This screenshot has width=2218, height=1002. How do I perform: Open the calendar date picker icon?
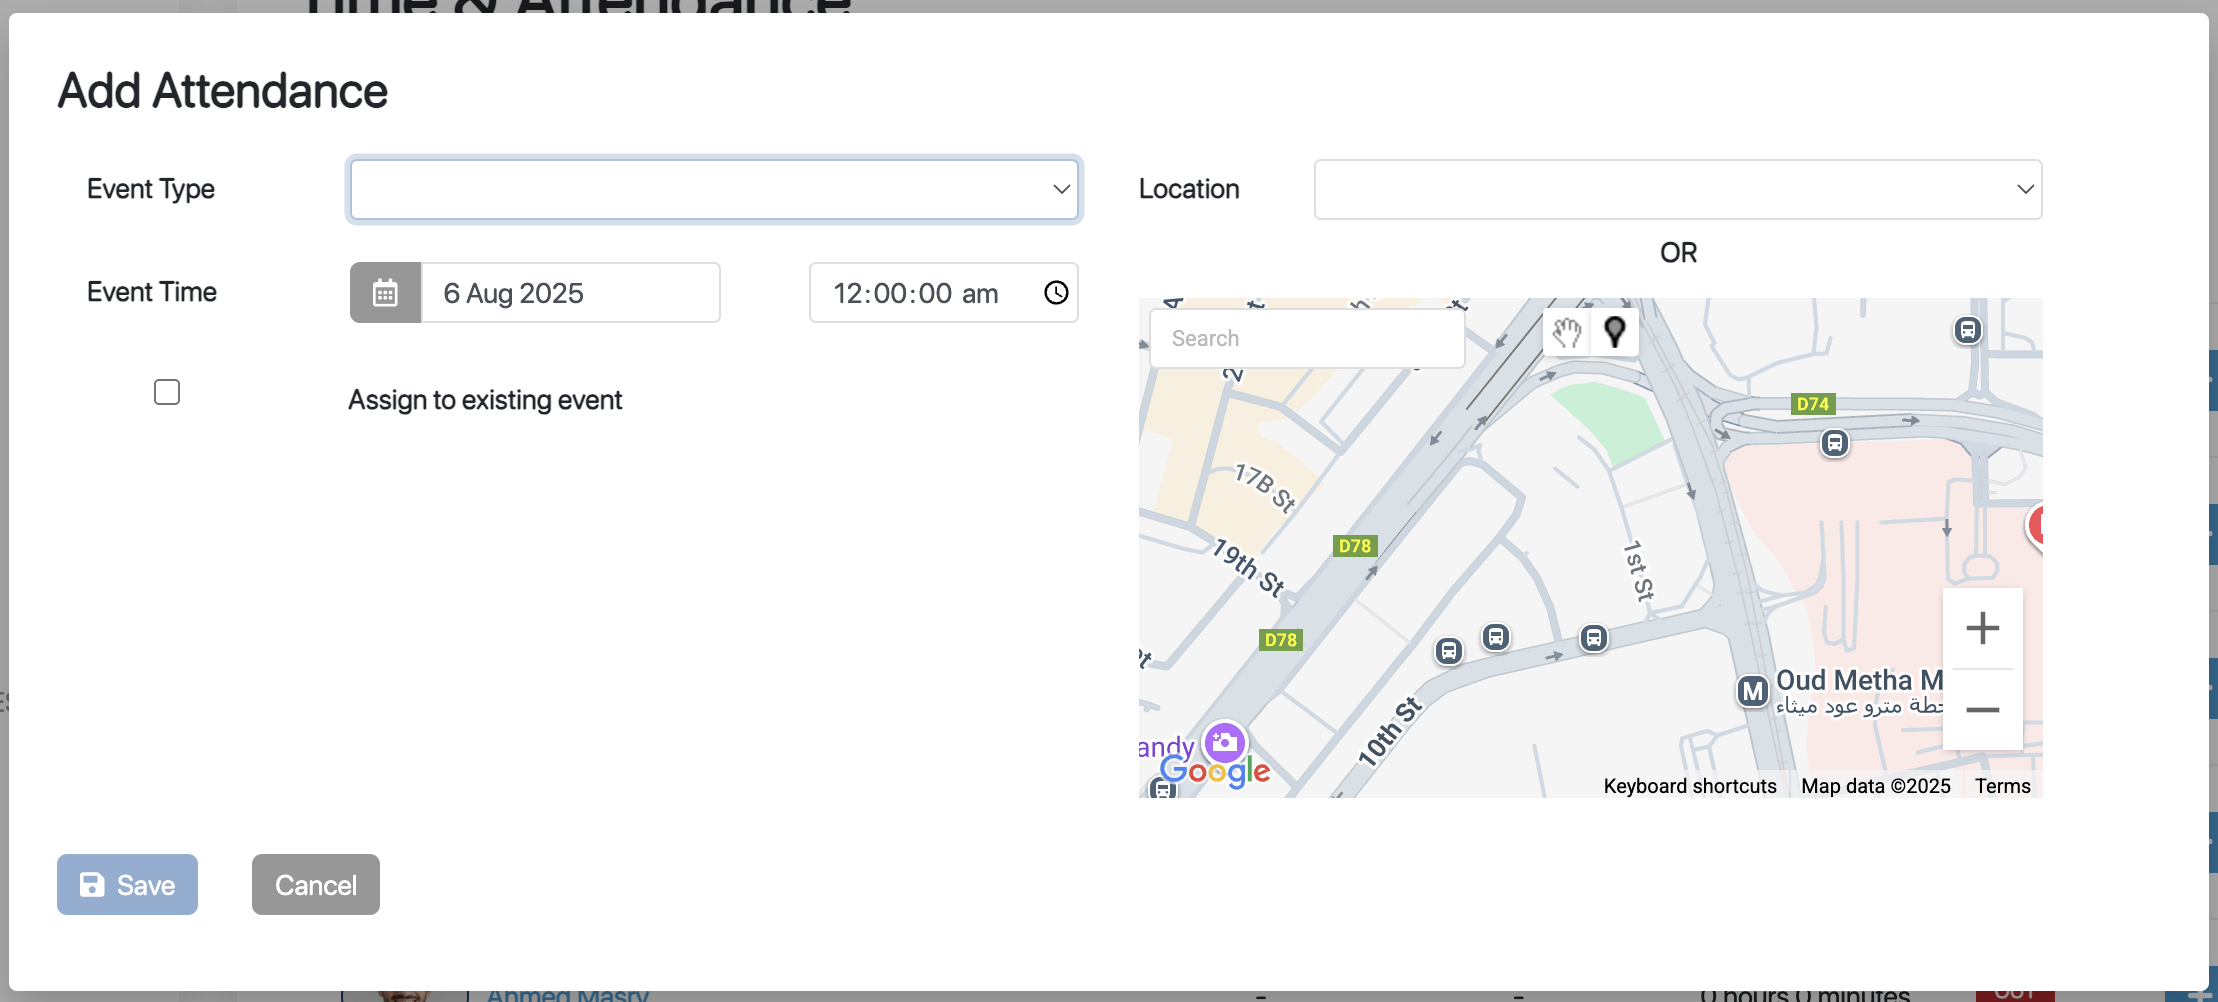pyautogui.click(x=385, y=292)
